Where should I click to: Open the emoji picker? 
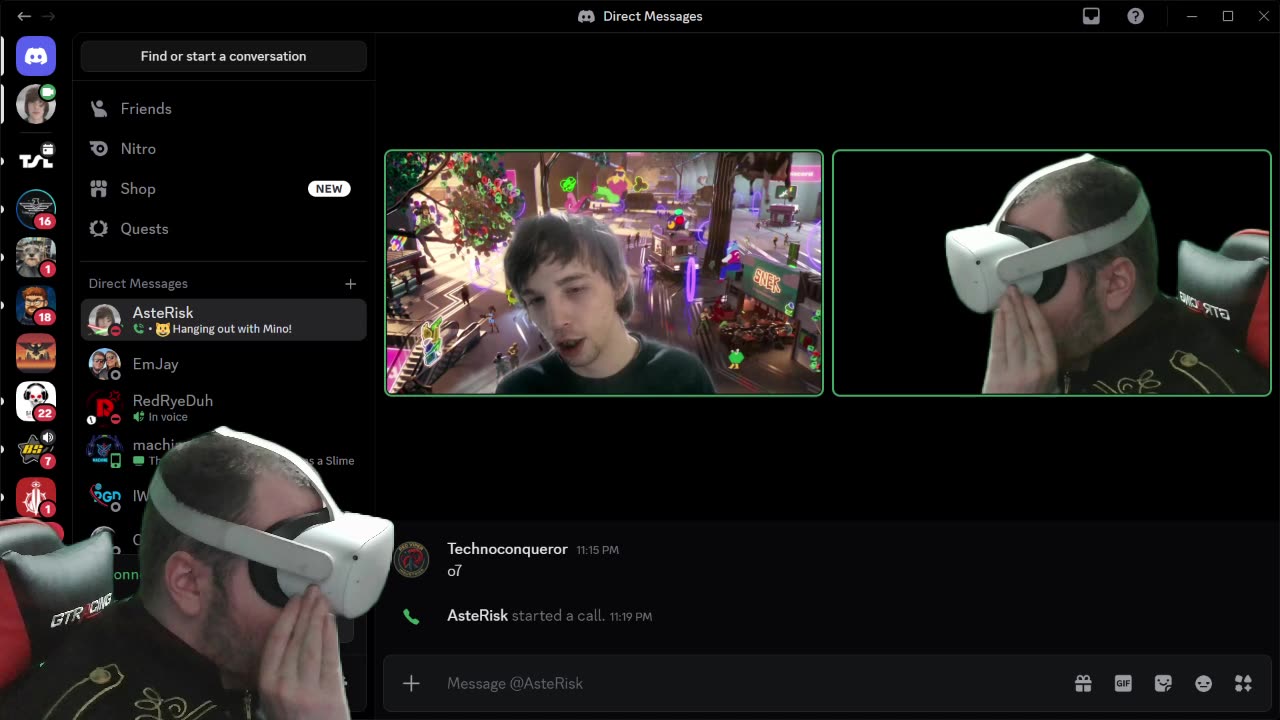(x=1203, y=683)
